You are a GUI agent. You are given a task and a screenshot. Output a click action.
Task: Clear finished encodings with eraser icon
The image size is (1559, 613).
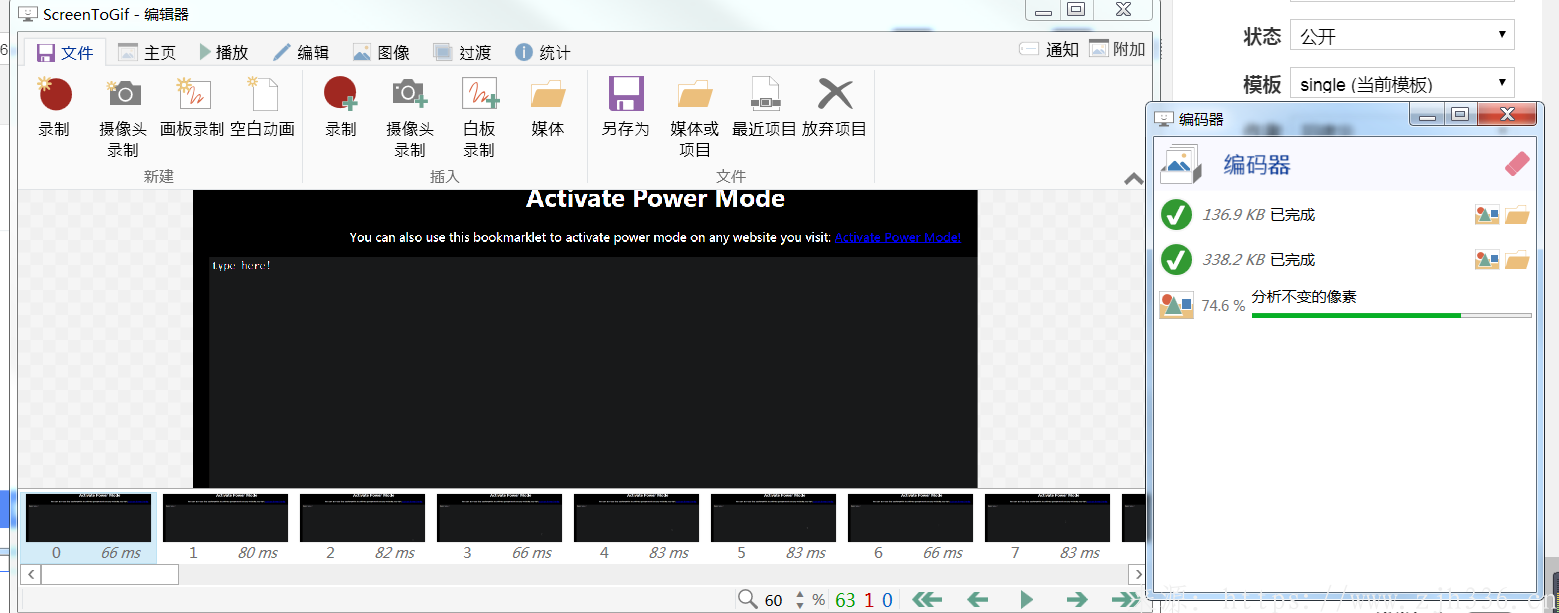pyautogui.click(x=1517, y=164)
